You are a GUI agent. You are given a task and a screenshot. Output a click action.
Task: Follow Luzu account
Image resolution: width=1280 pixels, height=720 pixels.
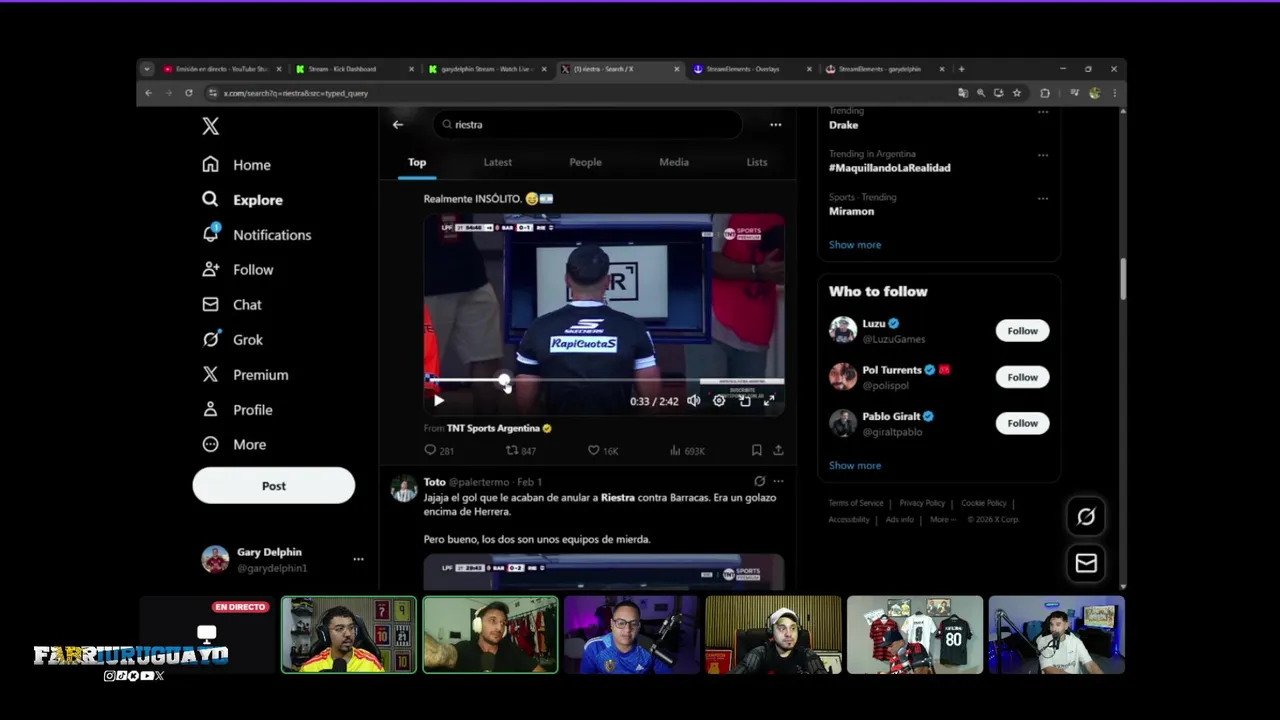coord(1022,331)
